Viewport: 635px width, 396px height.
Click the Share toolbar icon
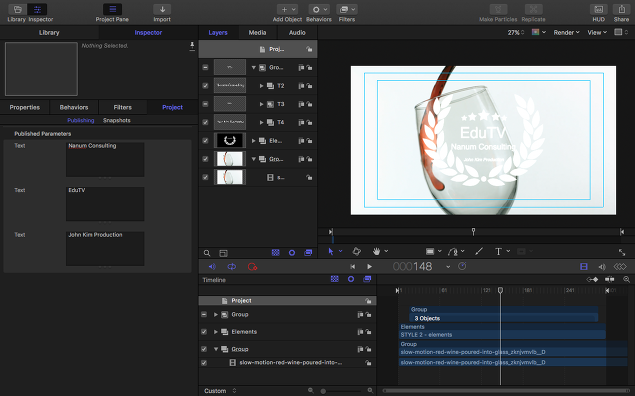coord(621,9)
